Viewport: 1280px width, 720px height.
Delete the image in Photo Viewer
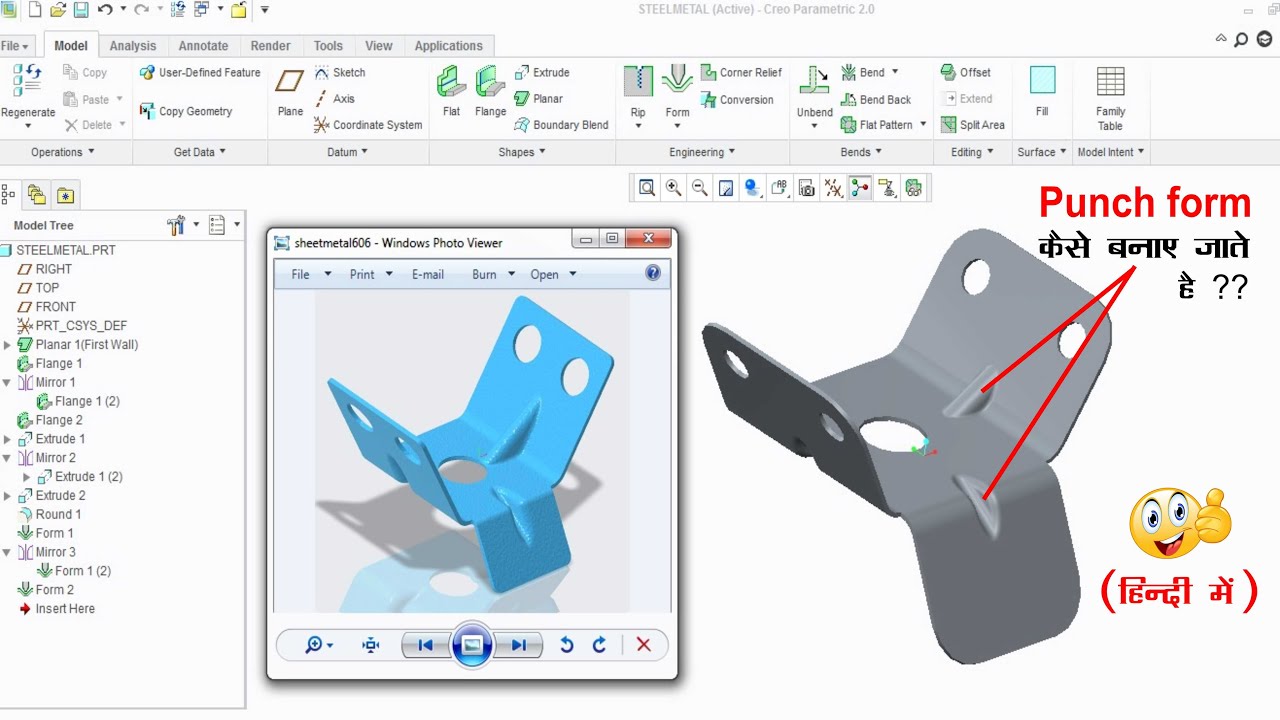pyautogui.click(x=644, y=645)
